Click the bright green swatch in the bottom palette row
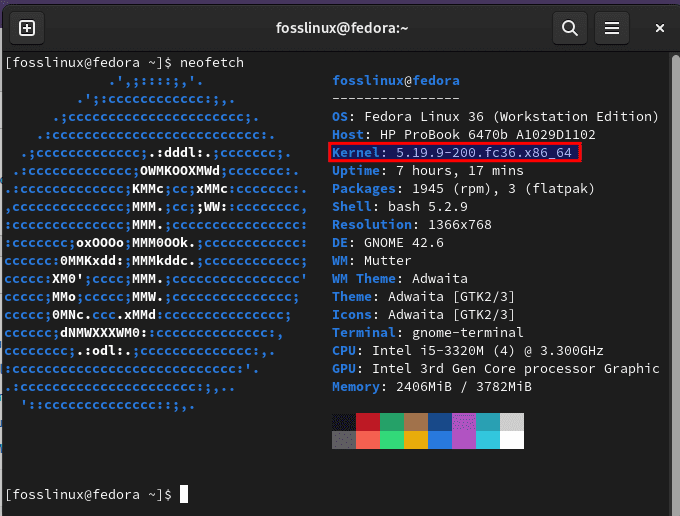 [x=392, y=440]
